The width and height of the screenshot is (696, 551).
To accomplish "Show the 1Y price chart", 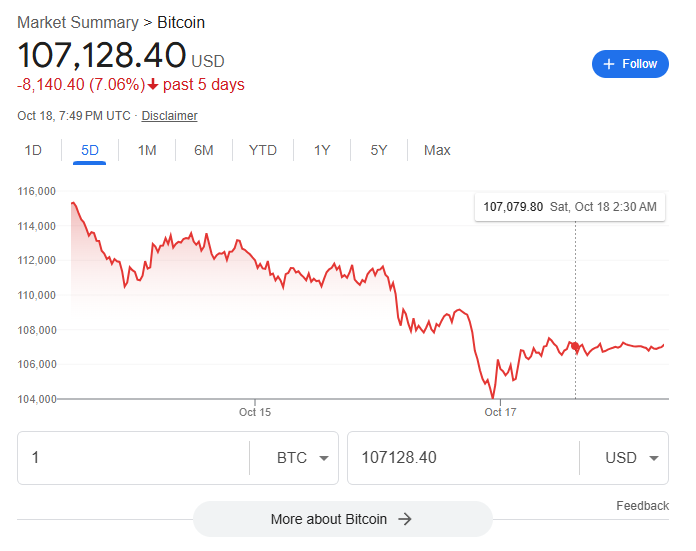I will 322,150.
